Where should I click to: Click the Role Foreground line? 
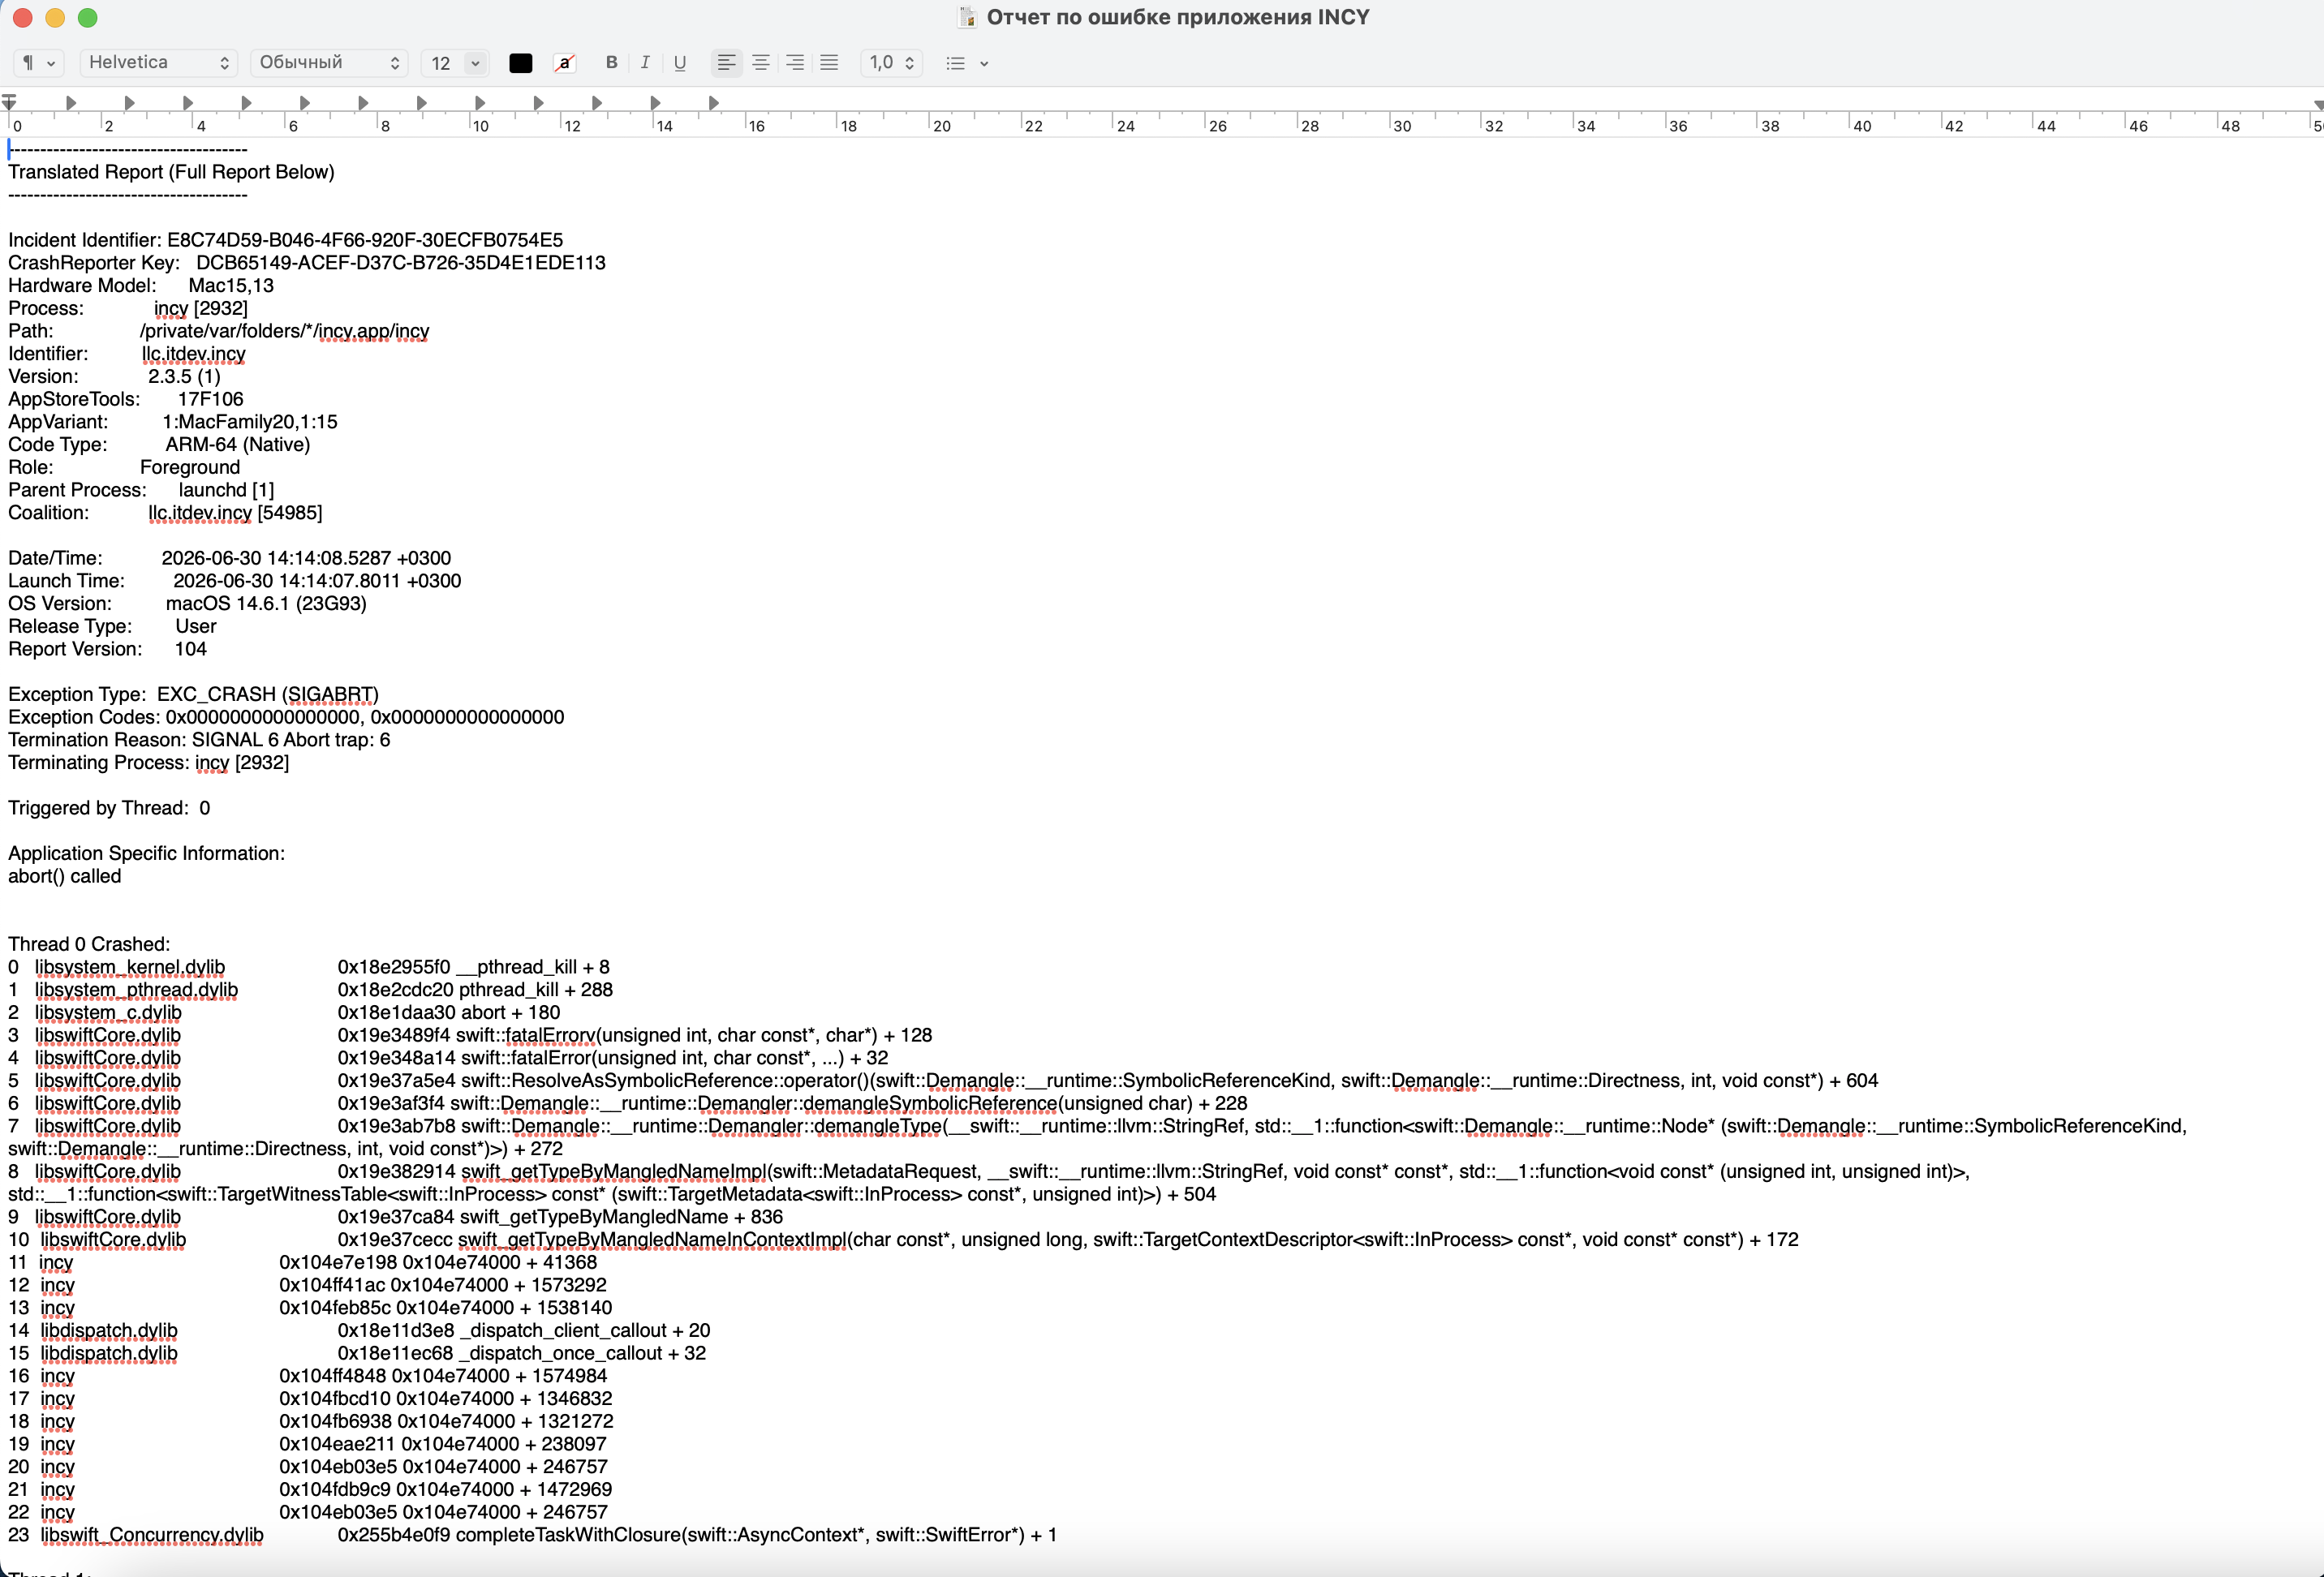tap(124, 468)
